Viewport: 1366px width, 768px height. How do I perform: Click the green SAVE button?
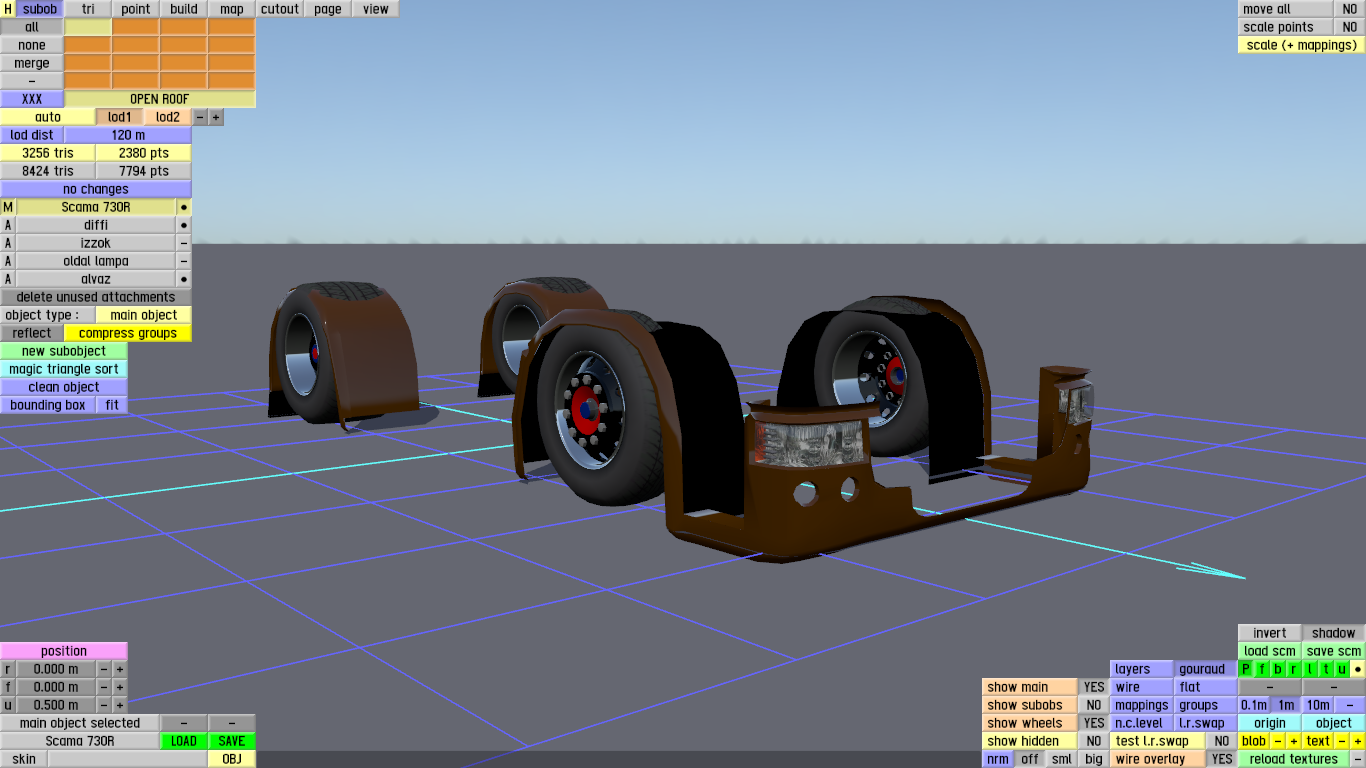coord(232,741)
